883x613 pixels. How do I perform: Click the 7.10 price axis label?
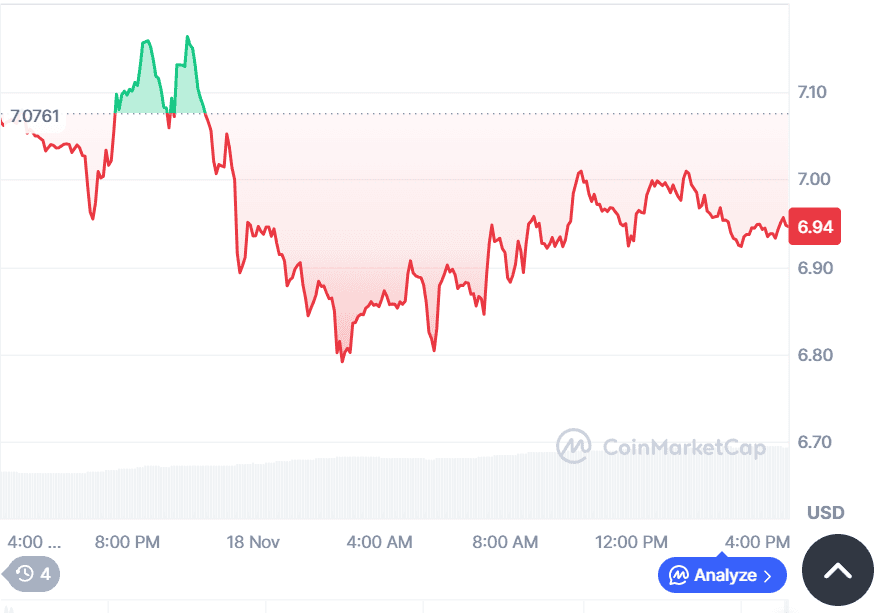point(815,93)
